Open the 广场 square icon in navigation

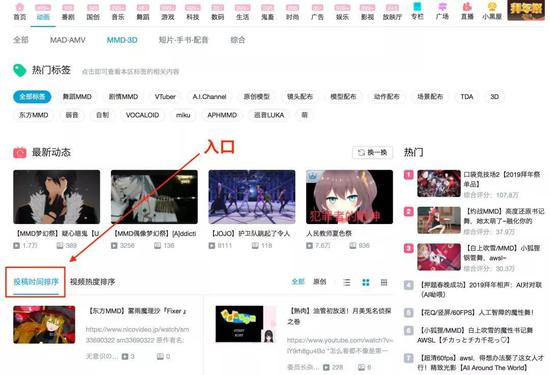[442, 12]
